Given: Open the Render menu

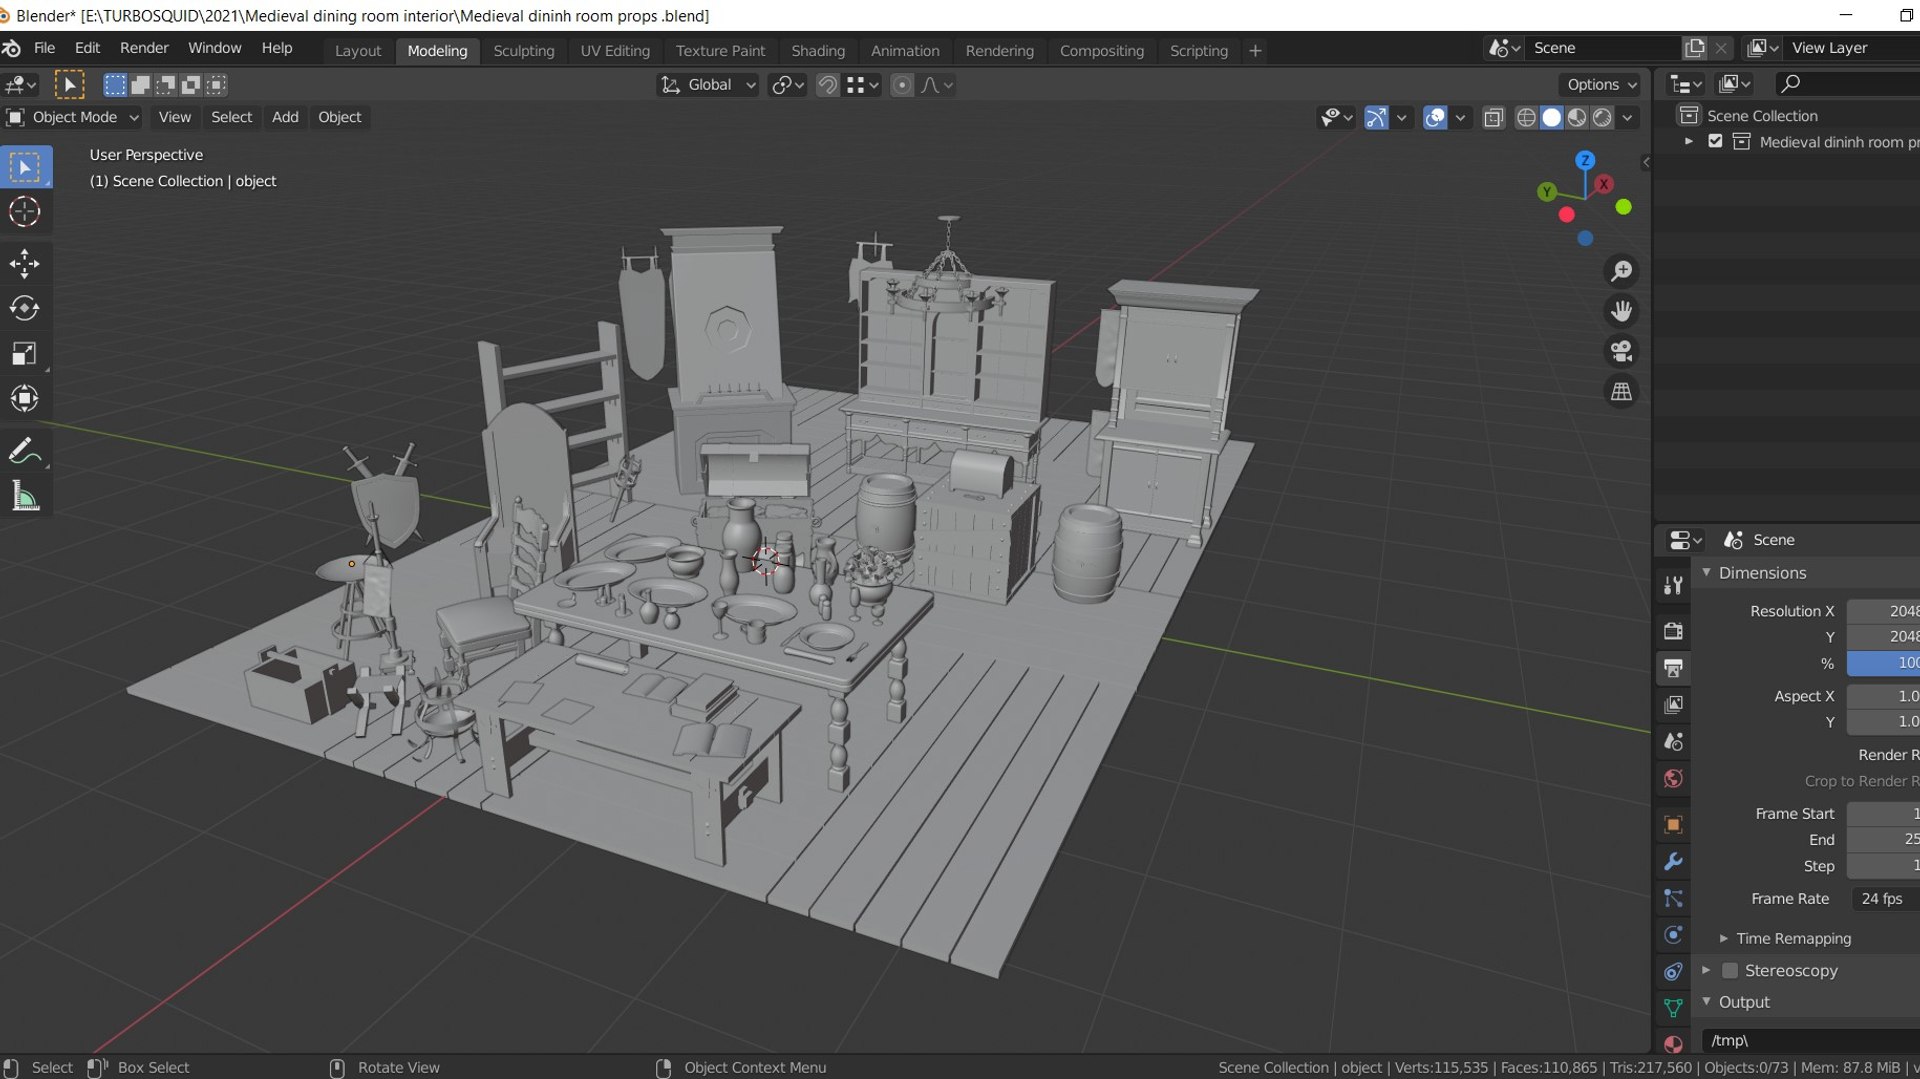Looking at the screenshot, I should tap(144, 48).
